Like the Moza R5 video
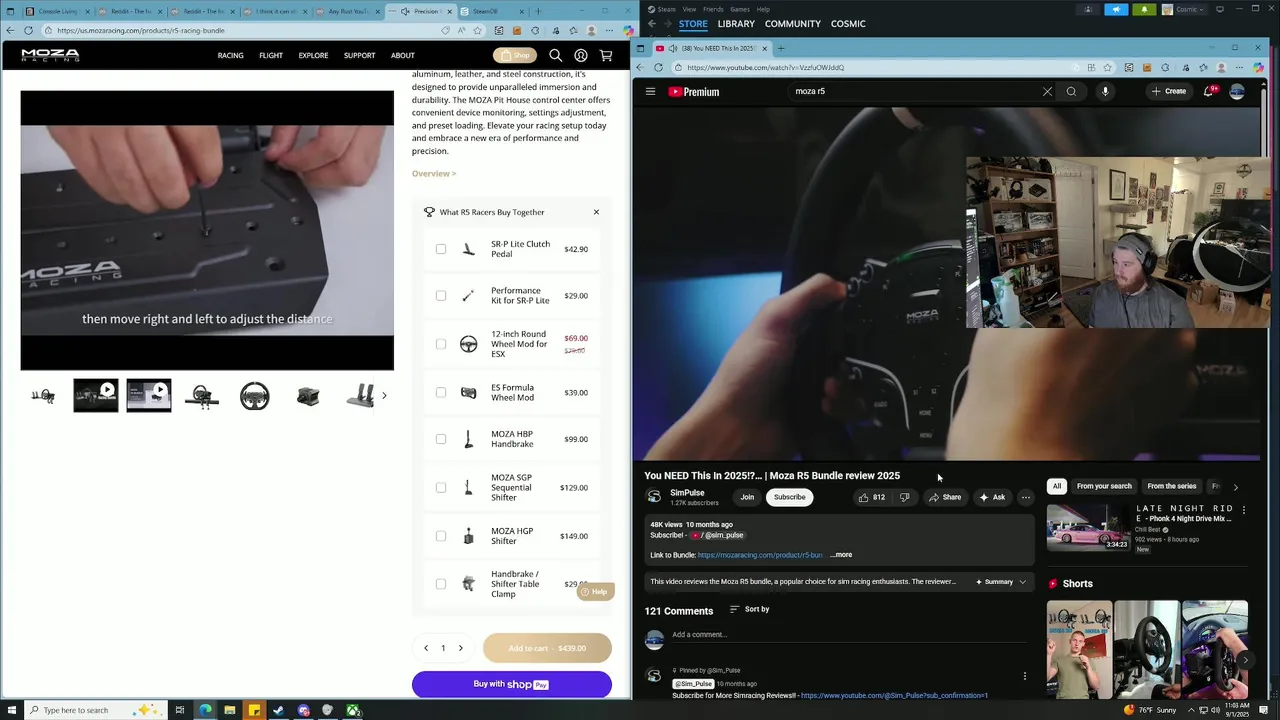Screen dimensions: 1280x720 pyautogui.click(x=870, y=497)
